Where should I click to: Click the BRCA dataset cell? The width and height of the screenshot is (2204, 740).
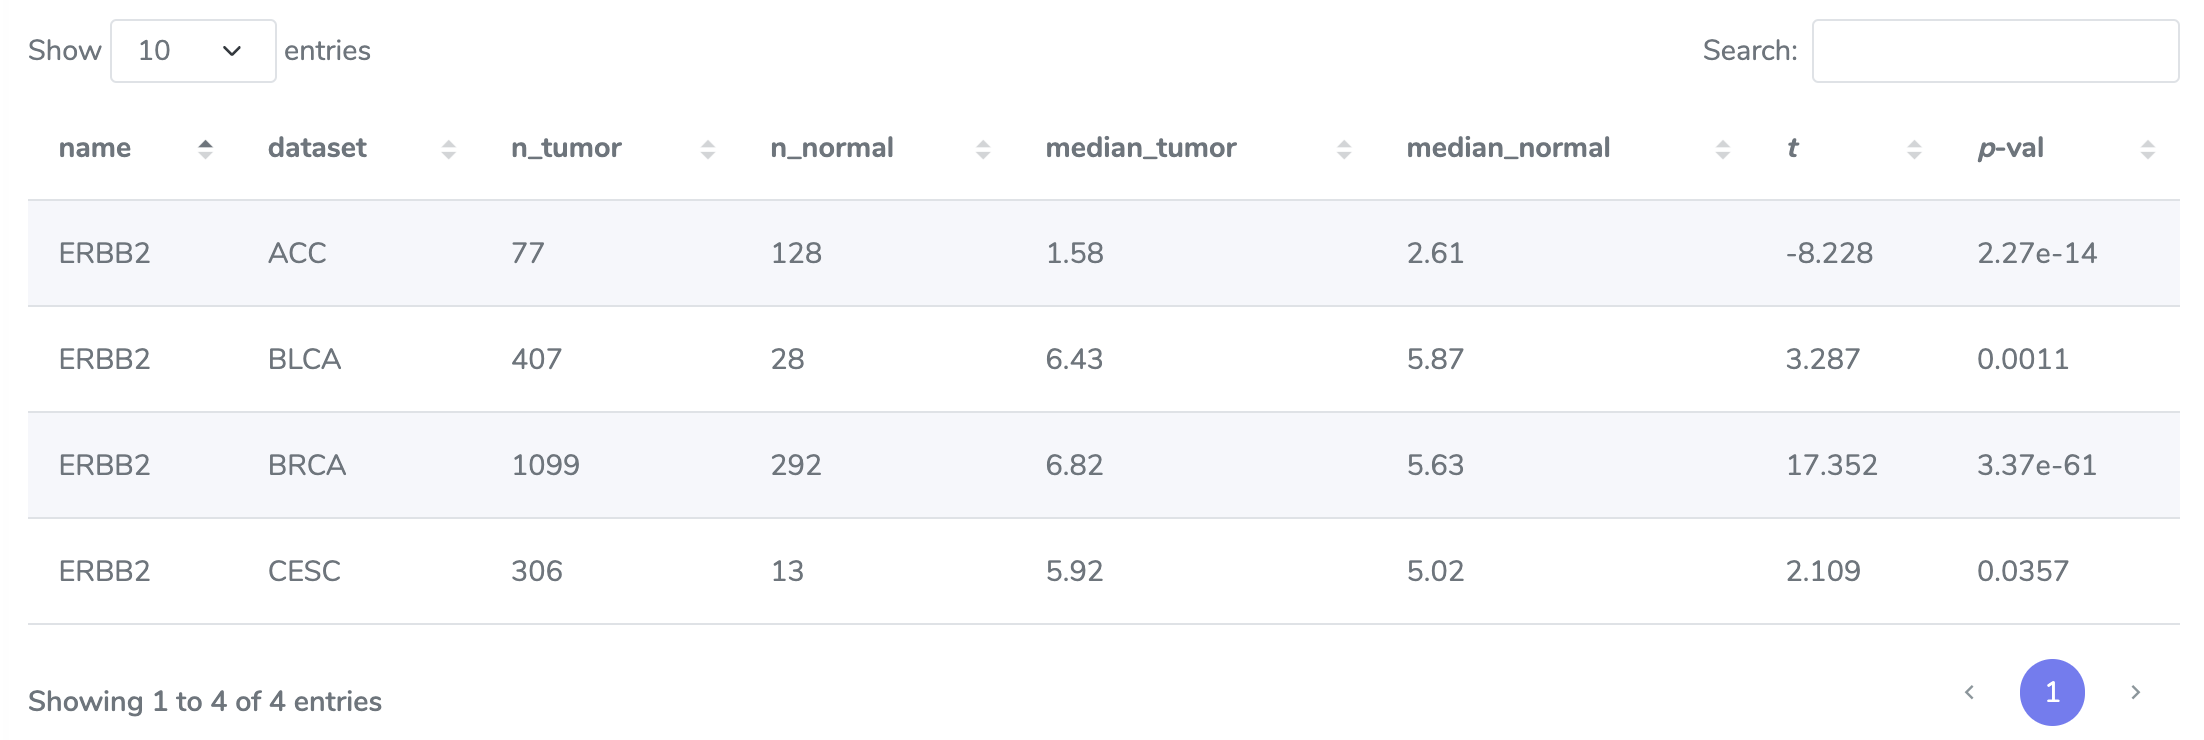pos(307,465)
